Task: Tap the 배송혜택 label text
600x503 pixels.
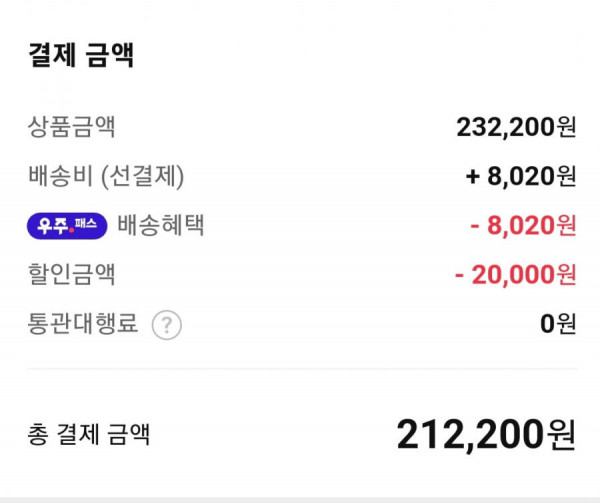Action: [160, 225]
